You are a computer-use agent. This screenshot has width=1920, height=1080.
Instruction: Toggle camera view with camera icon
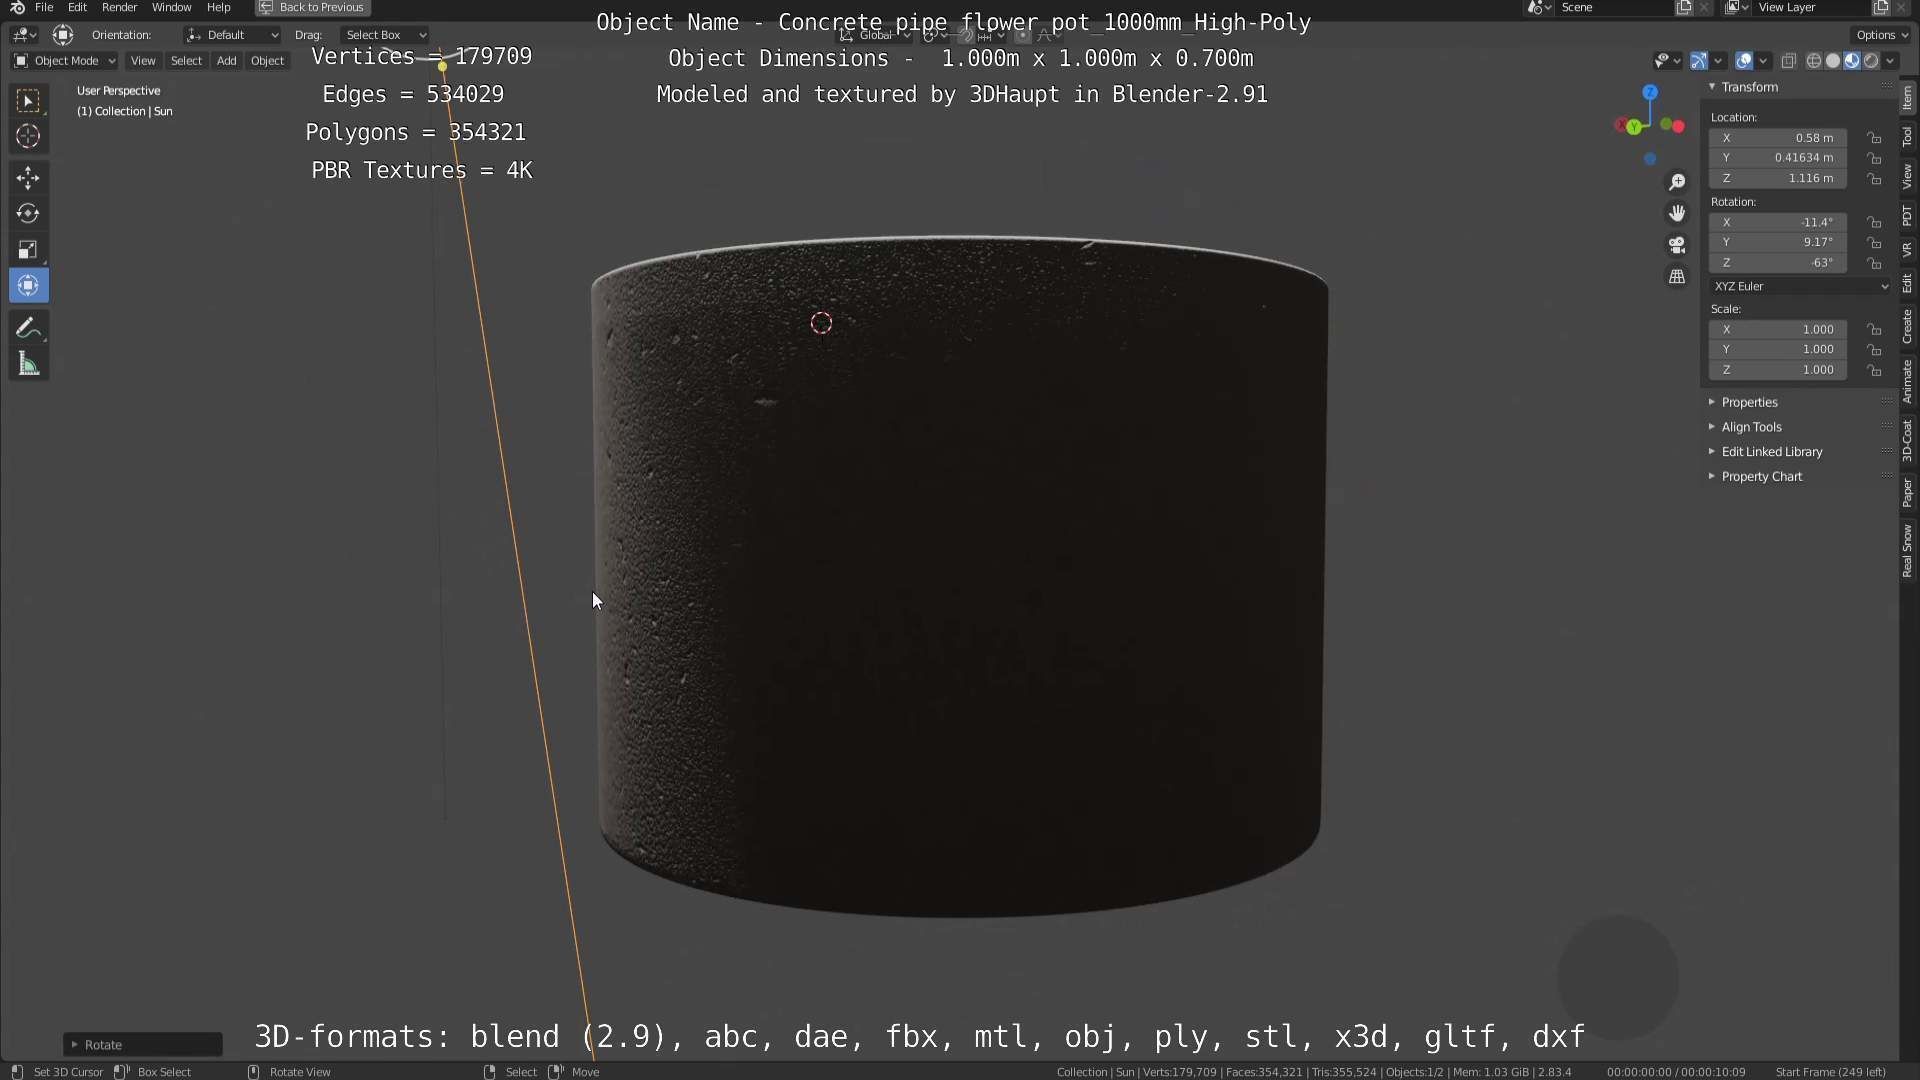[x=1677, y=245]
